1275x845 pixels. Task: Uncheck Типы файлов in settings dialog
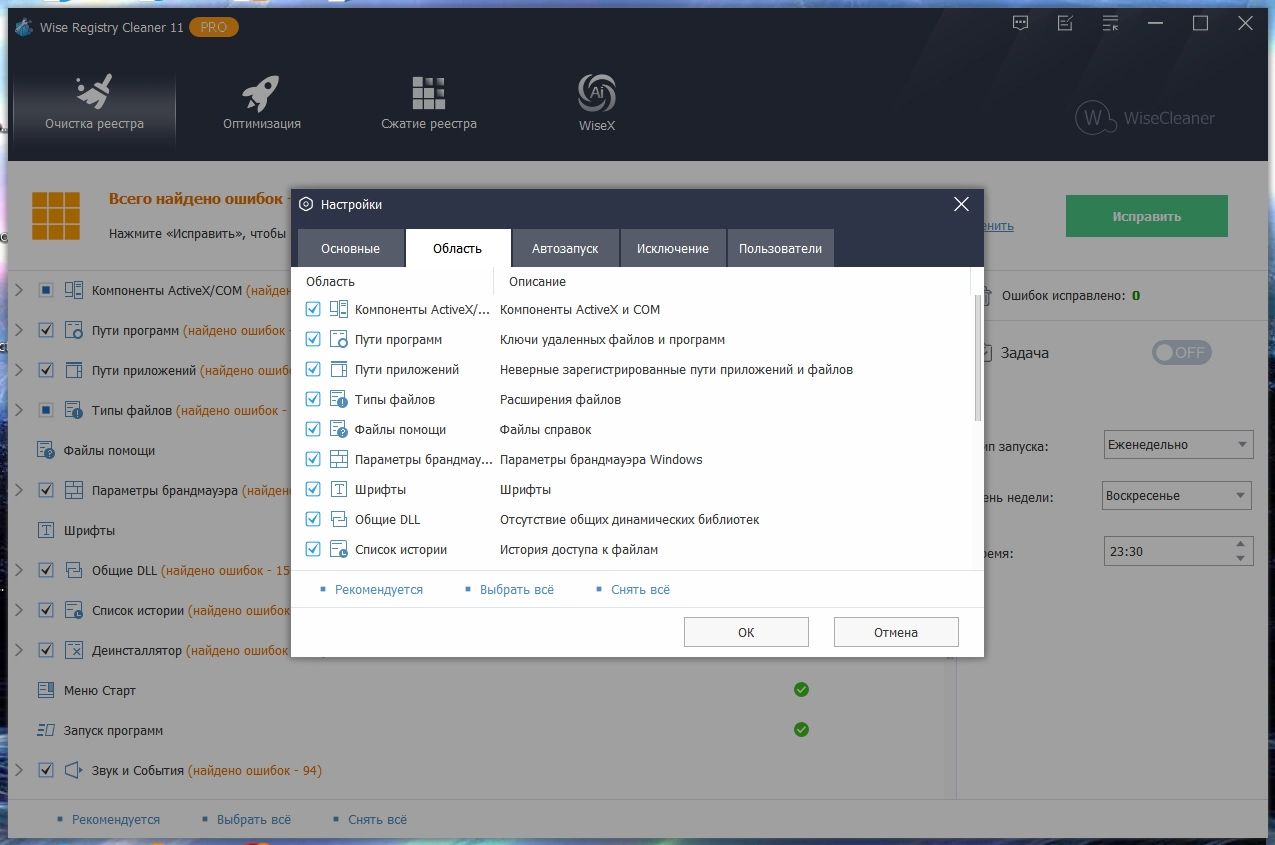(x=313, y=399)
